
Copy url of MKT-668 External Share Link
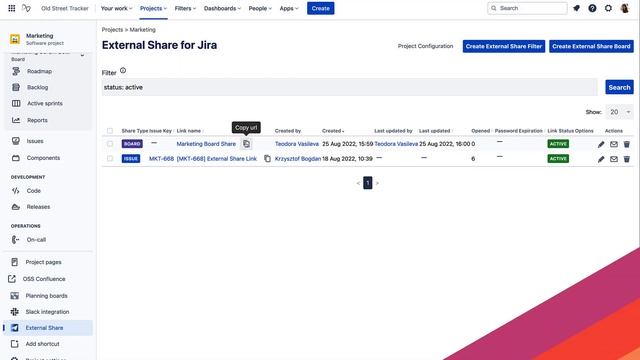click(x=267, y=159)
